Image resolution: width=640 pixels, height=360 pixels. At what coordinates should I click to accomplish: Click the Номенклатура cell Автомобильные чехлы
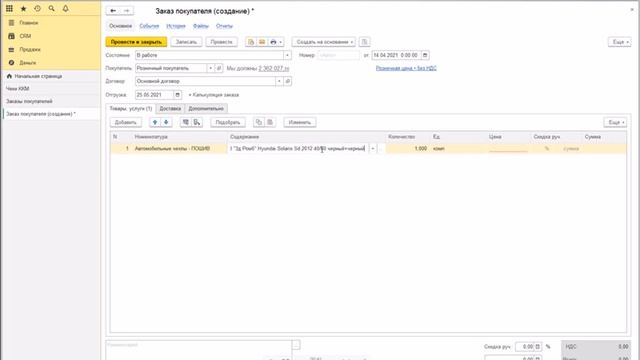[x=180, y=149]
